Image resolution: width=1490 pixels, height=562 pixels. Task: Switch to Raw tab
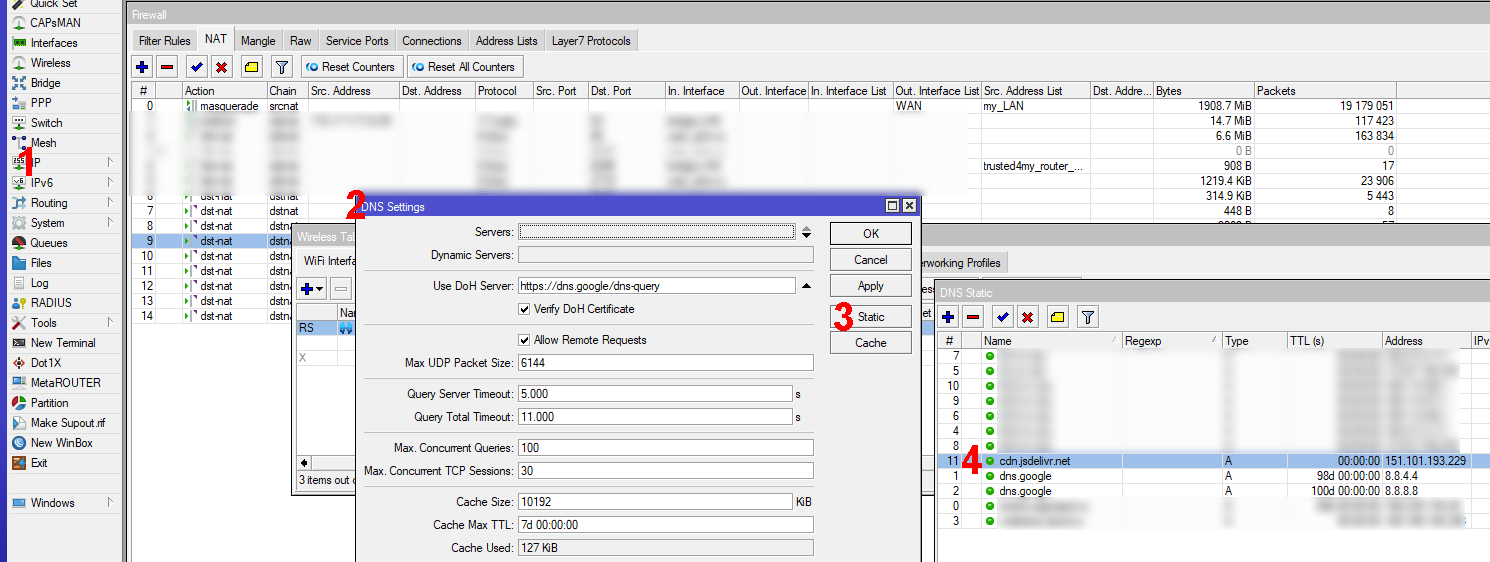point(301,41)
